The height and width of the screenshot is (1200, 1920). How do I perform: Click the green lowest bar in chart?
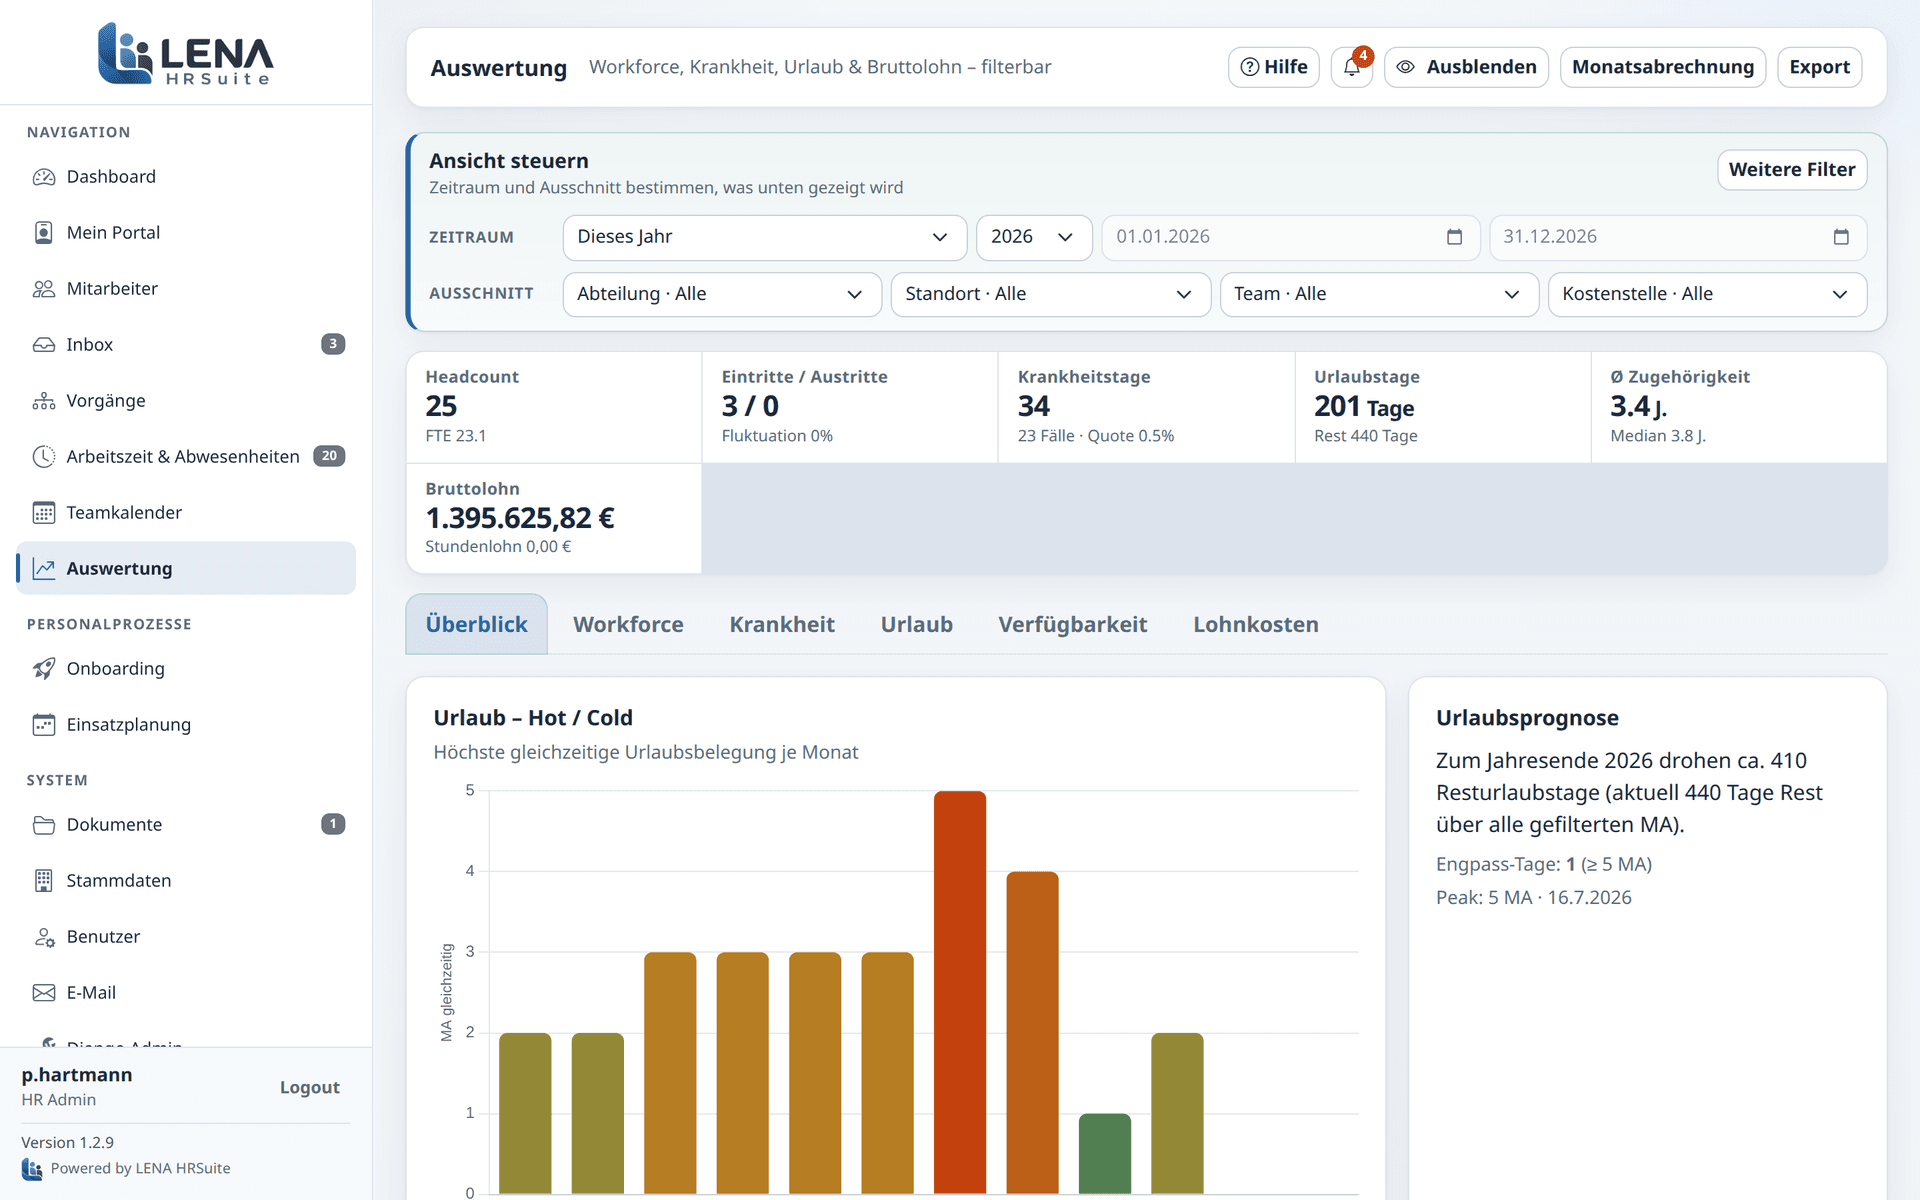(1105, 1153)
